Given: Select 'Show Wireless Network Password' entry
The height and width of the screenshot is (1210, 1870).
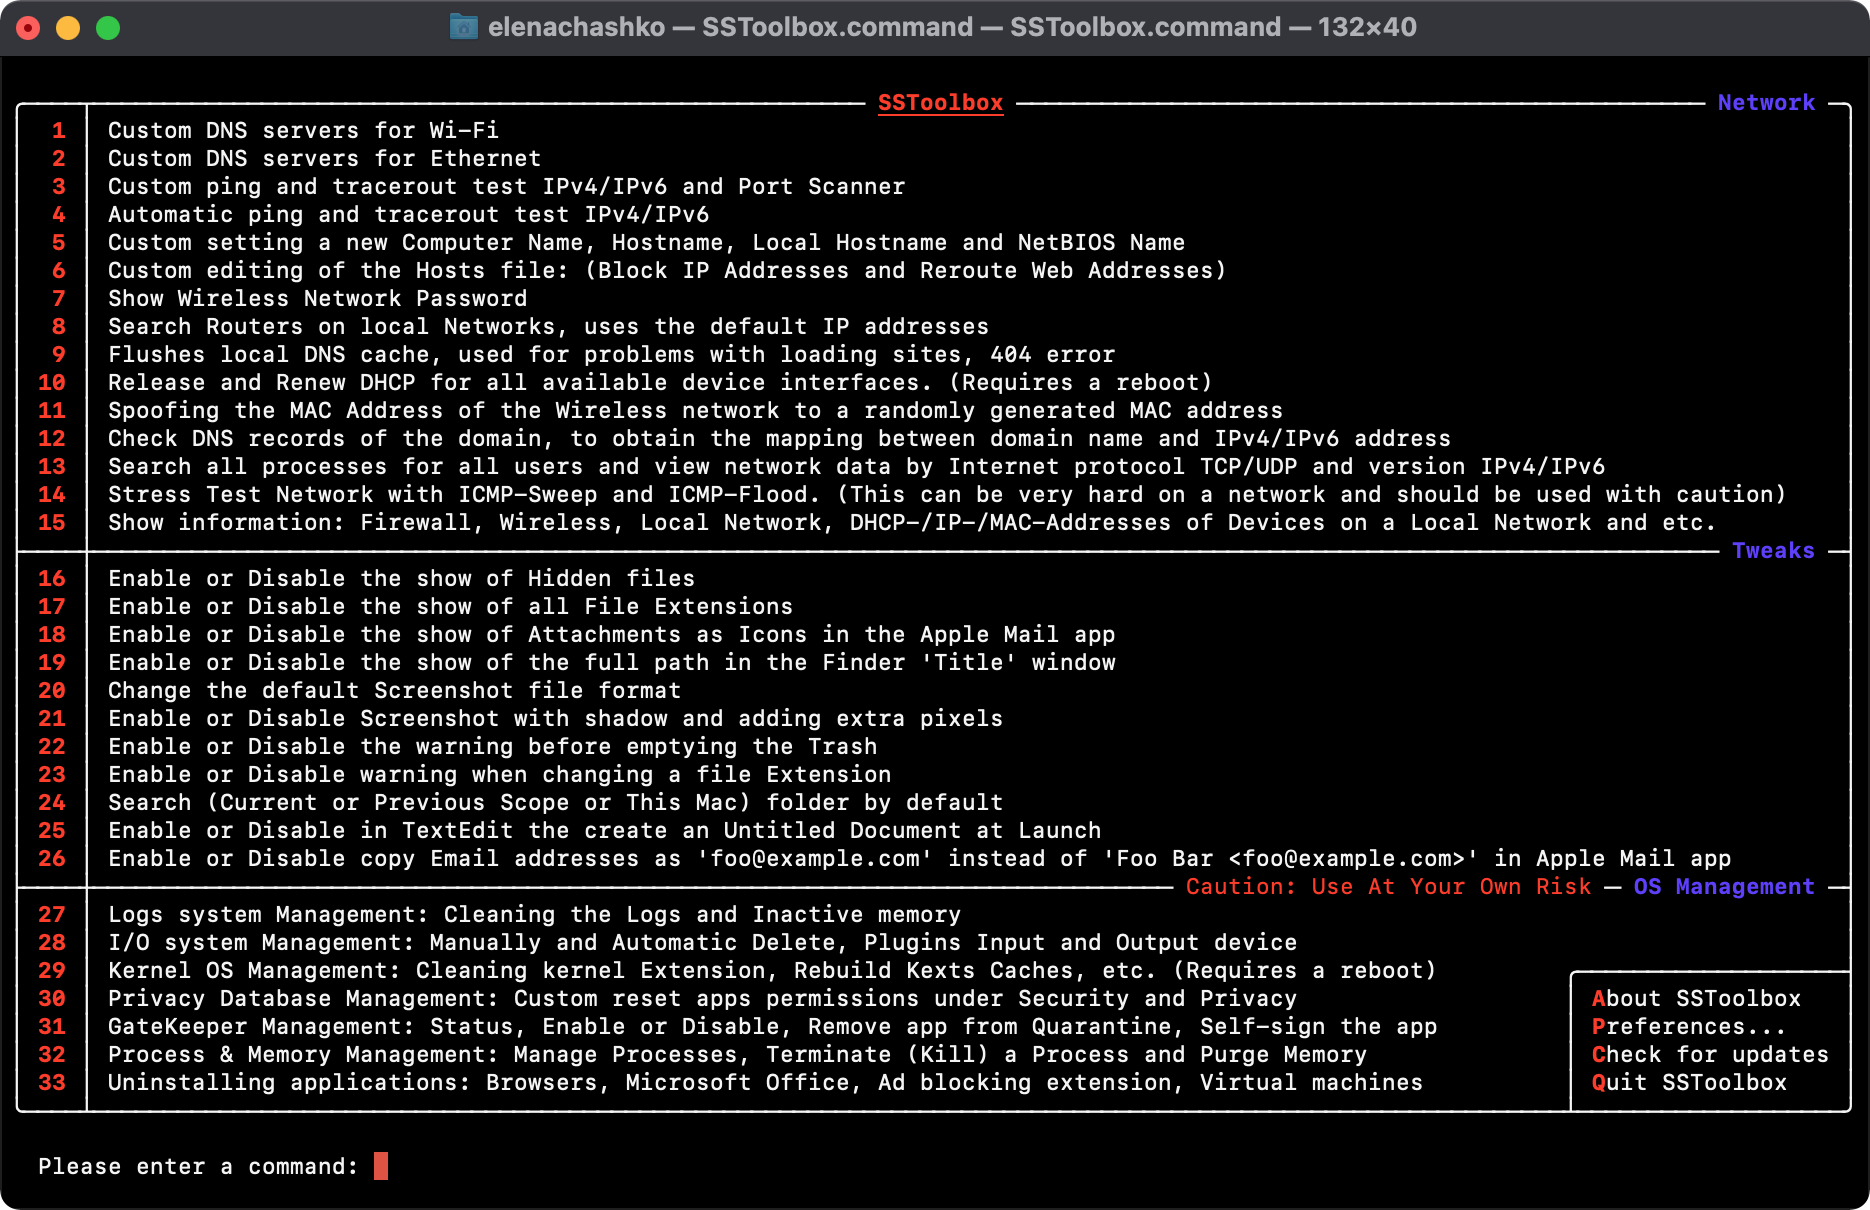Looking at the screenshot, I should (x=317, y=299).
